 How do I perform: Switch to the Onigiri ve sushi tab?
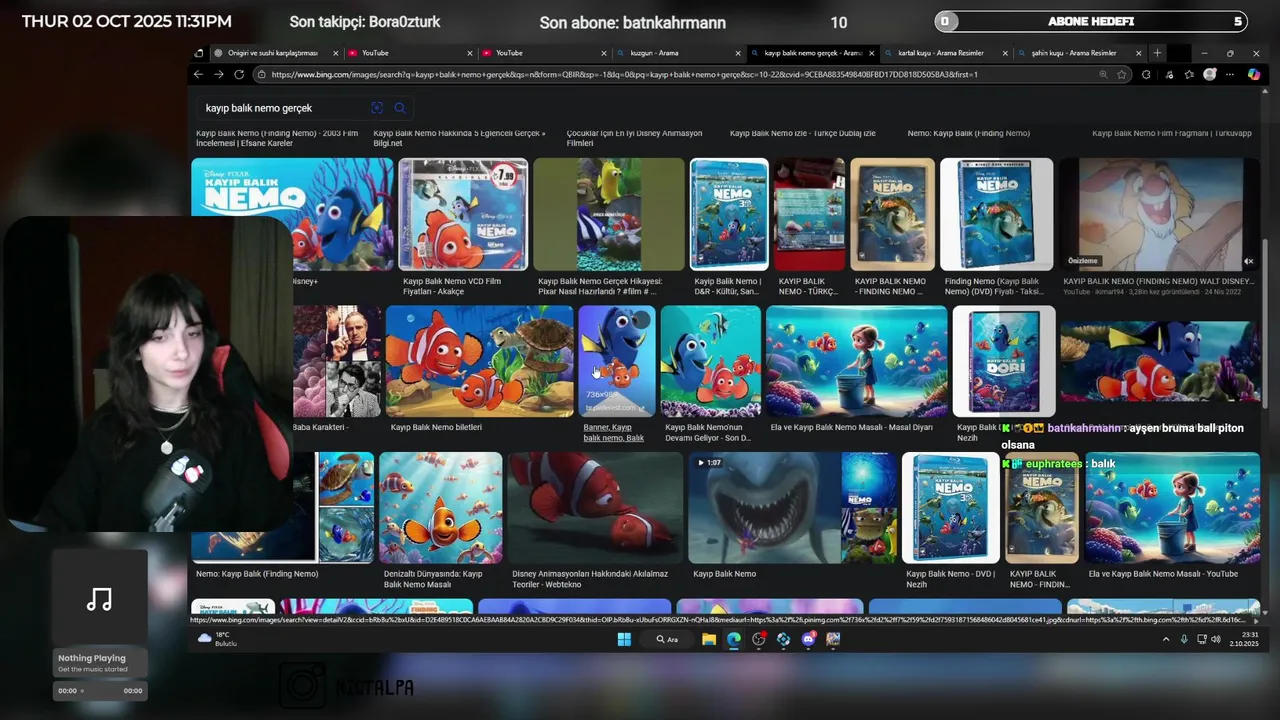coord(273,53)
